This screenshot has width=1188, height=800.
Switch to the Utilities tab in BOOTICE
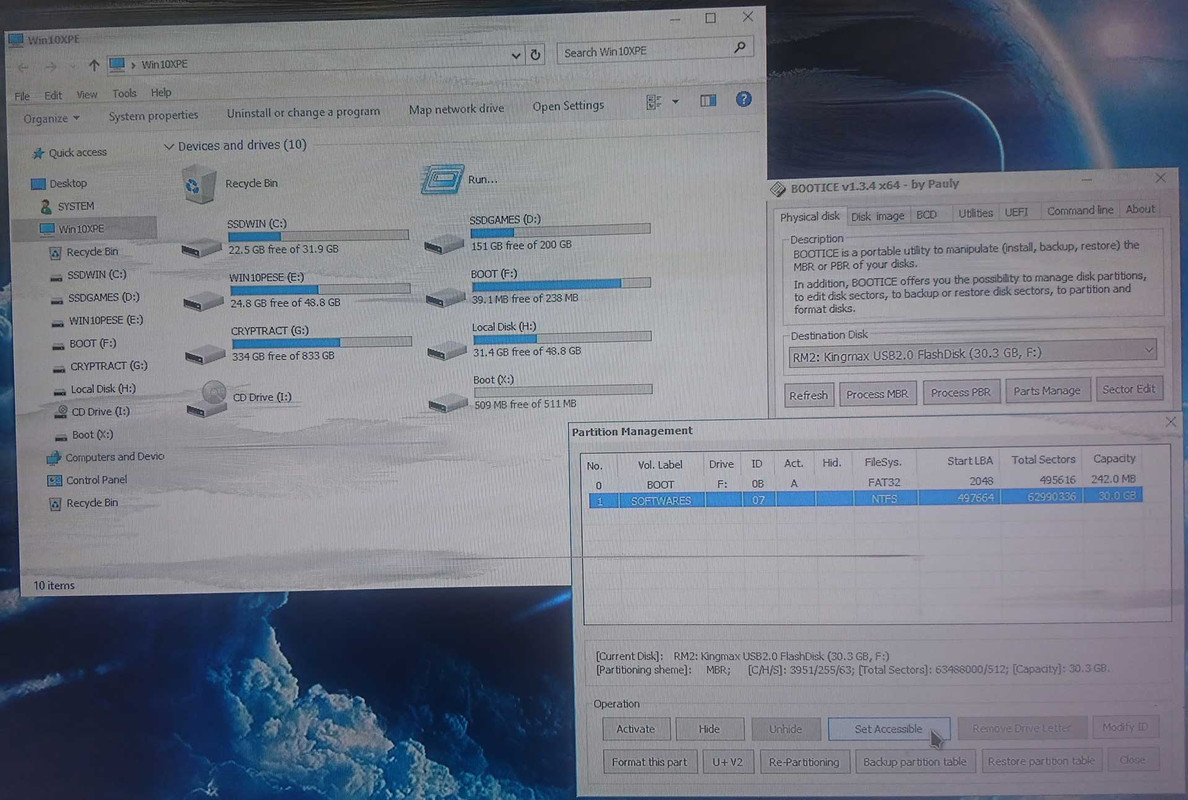(975, 213)
